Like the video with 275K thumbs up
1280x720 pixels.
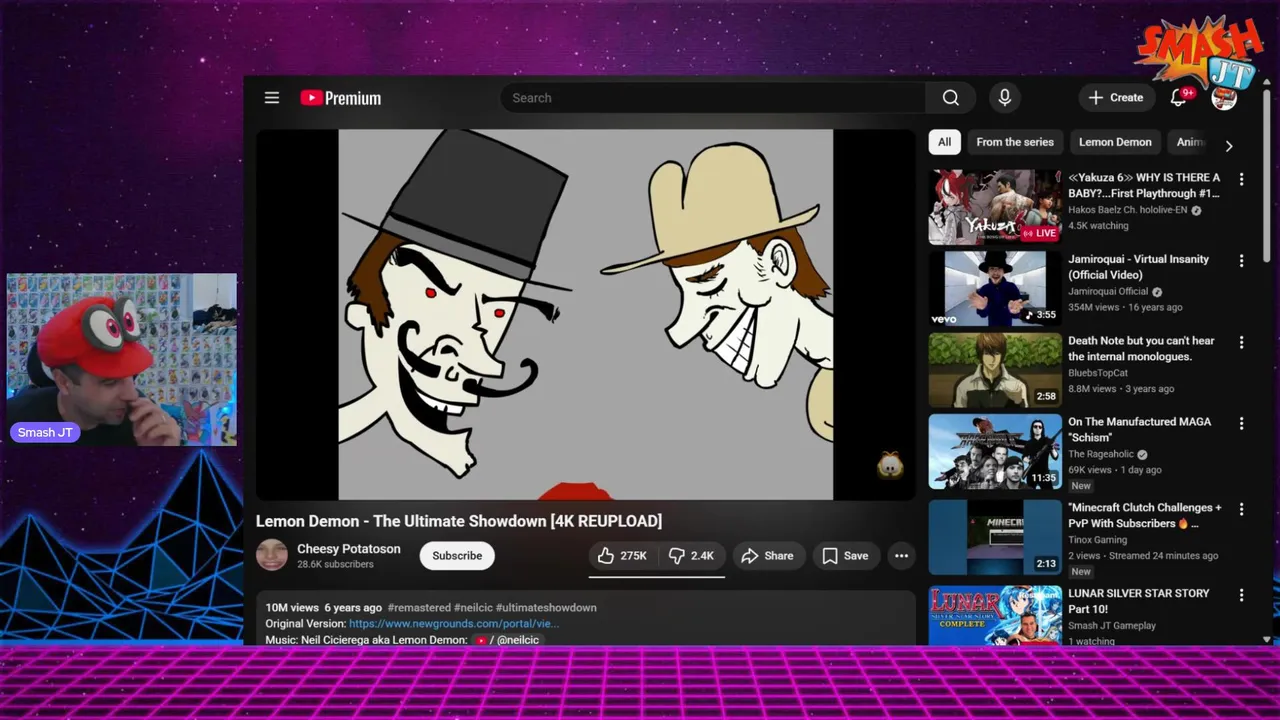point(623,556)
